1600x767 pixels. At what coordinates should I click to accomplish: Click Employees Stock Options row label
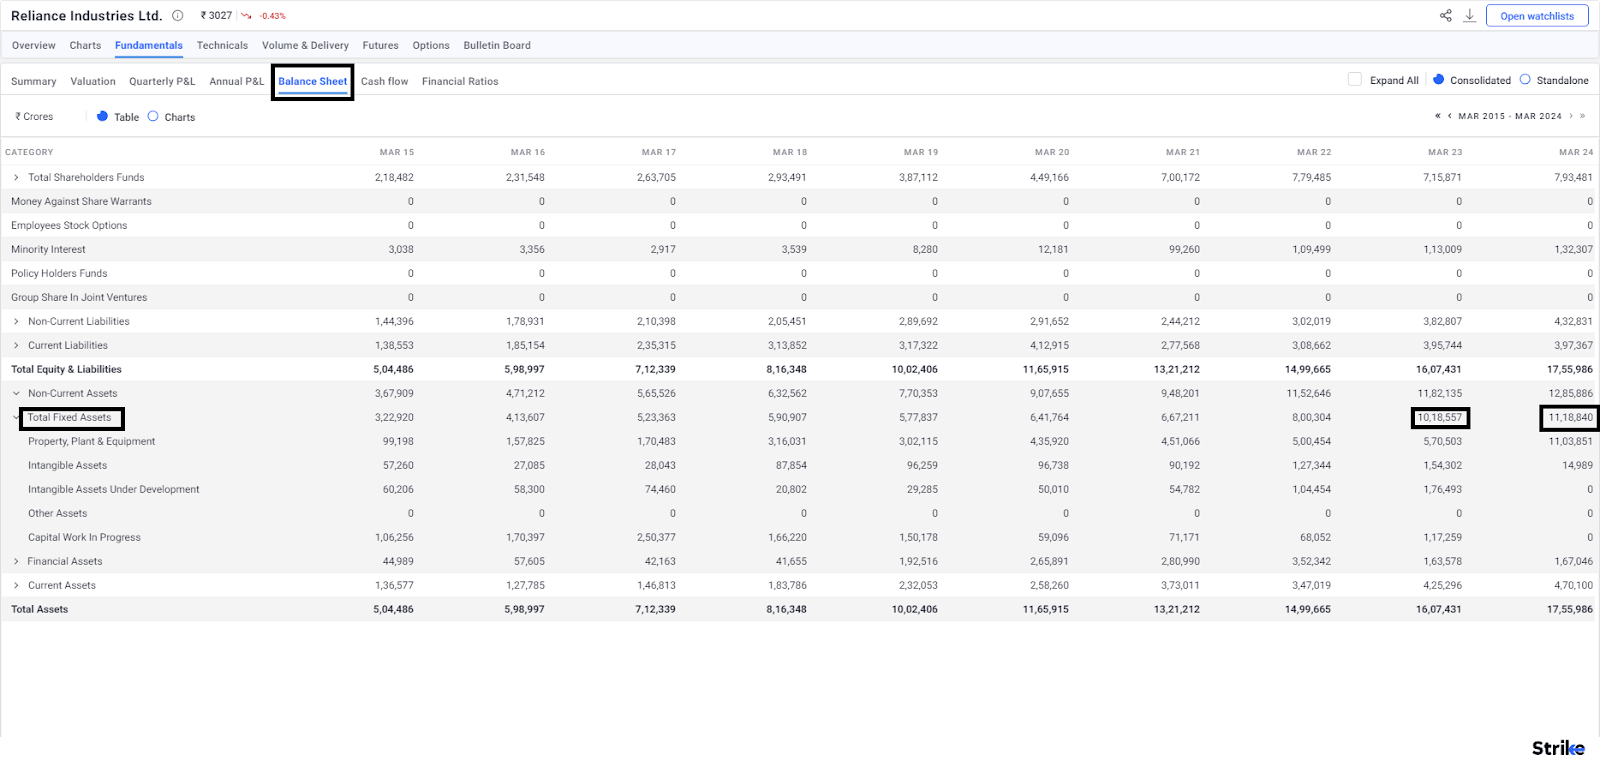[69, 225]
